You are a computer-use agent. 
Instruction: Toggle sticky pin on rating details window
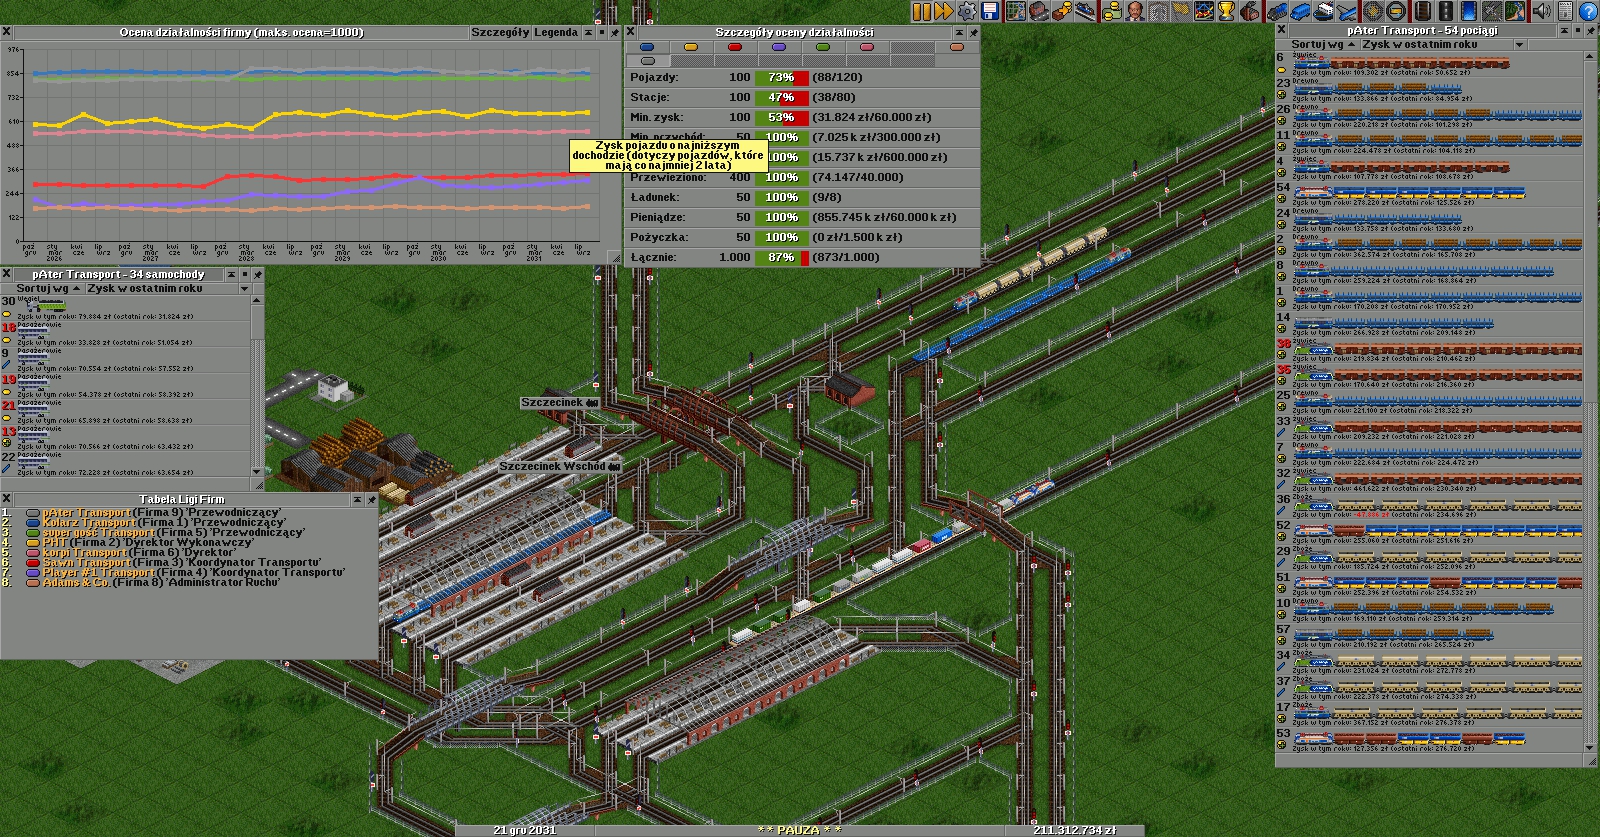tap(973, 32)
